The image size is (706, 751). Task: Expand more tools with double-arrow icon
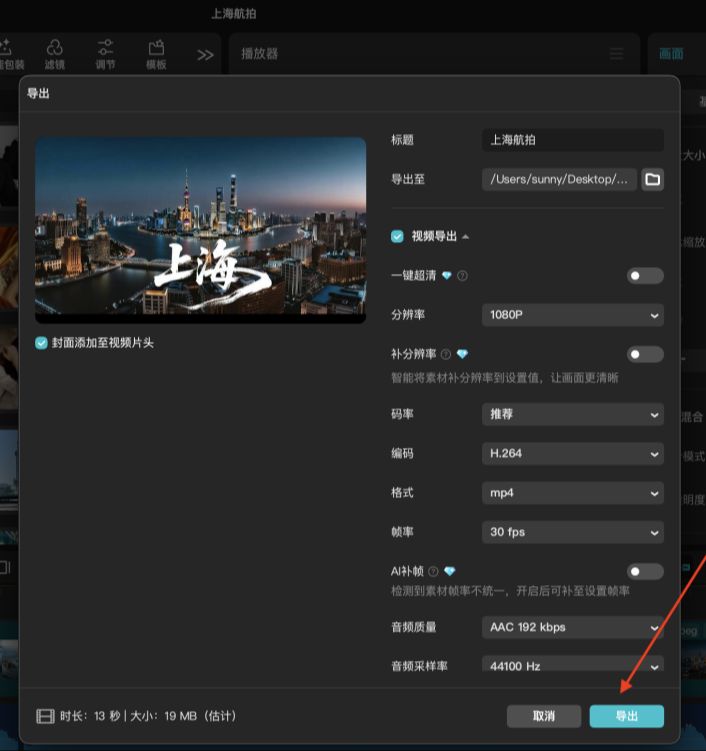click(x=205, y=55)
